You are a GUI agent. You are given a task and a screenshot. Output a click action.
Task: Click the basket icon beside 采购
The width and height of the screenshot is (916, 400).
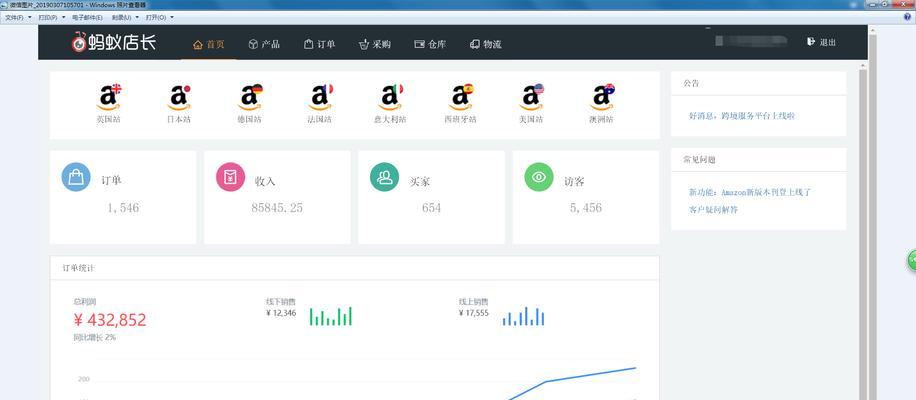pos(364,44)
